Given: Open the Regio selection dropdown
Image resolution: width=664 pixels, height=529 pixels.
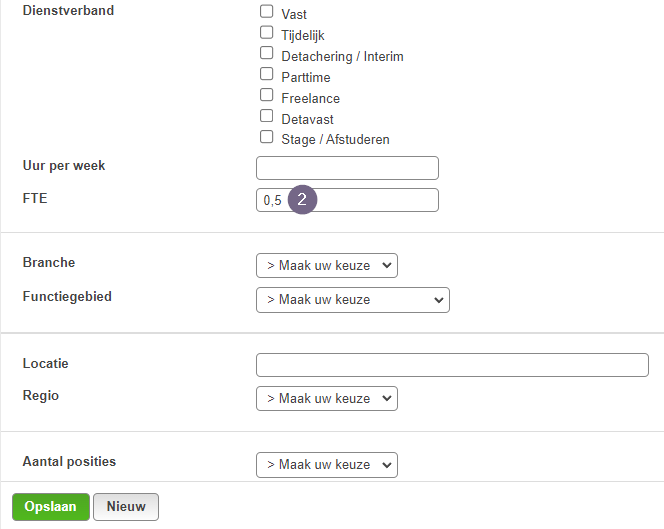Looking at the screenshot, I should 327,399.
